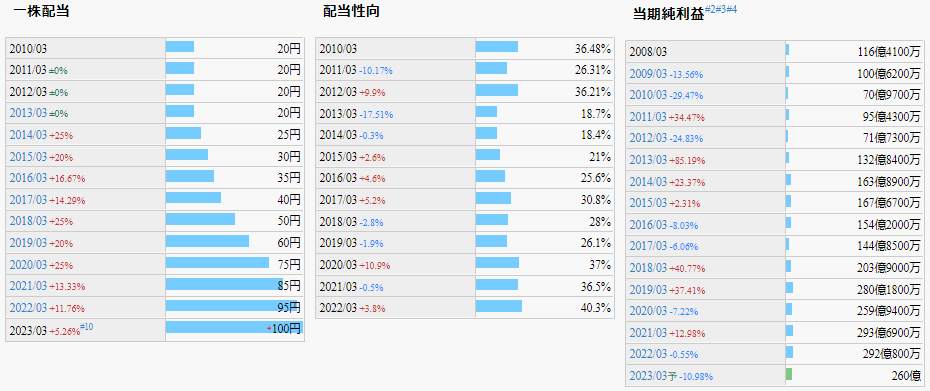Open 2009/03 link in 当期純利益 table
The width and height of the screenshot is (930, 391).
pos(648,74)
